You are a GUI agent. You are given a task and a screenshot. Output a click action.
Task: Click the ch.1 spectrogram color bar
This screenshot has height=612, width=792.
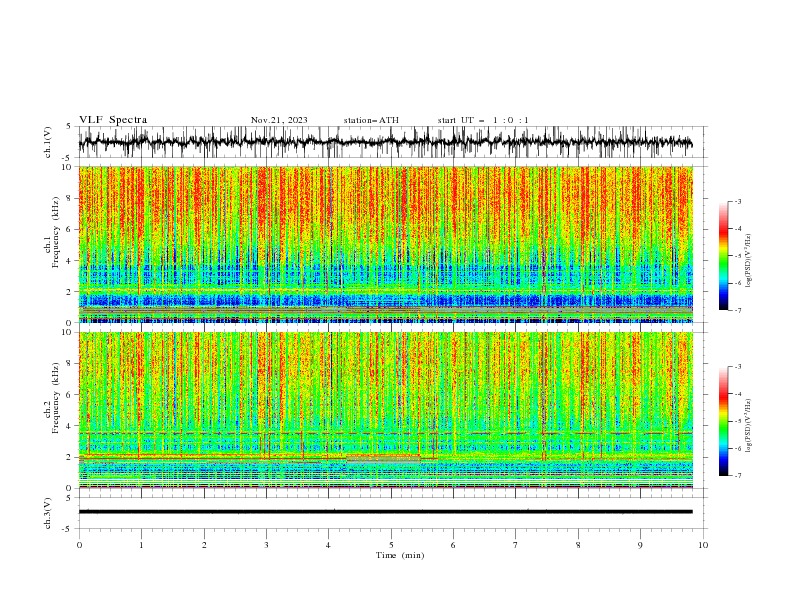[x=723, y=256]
